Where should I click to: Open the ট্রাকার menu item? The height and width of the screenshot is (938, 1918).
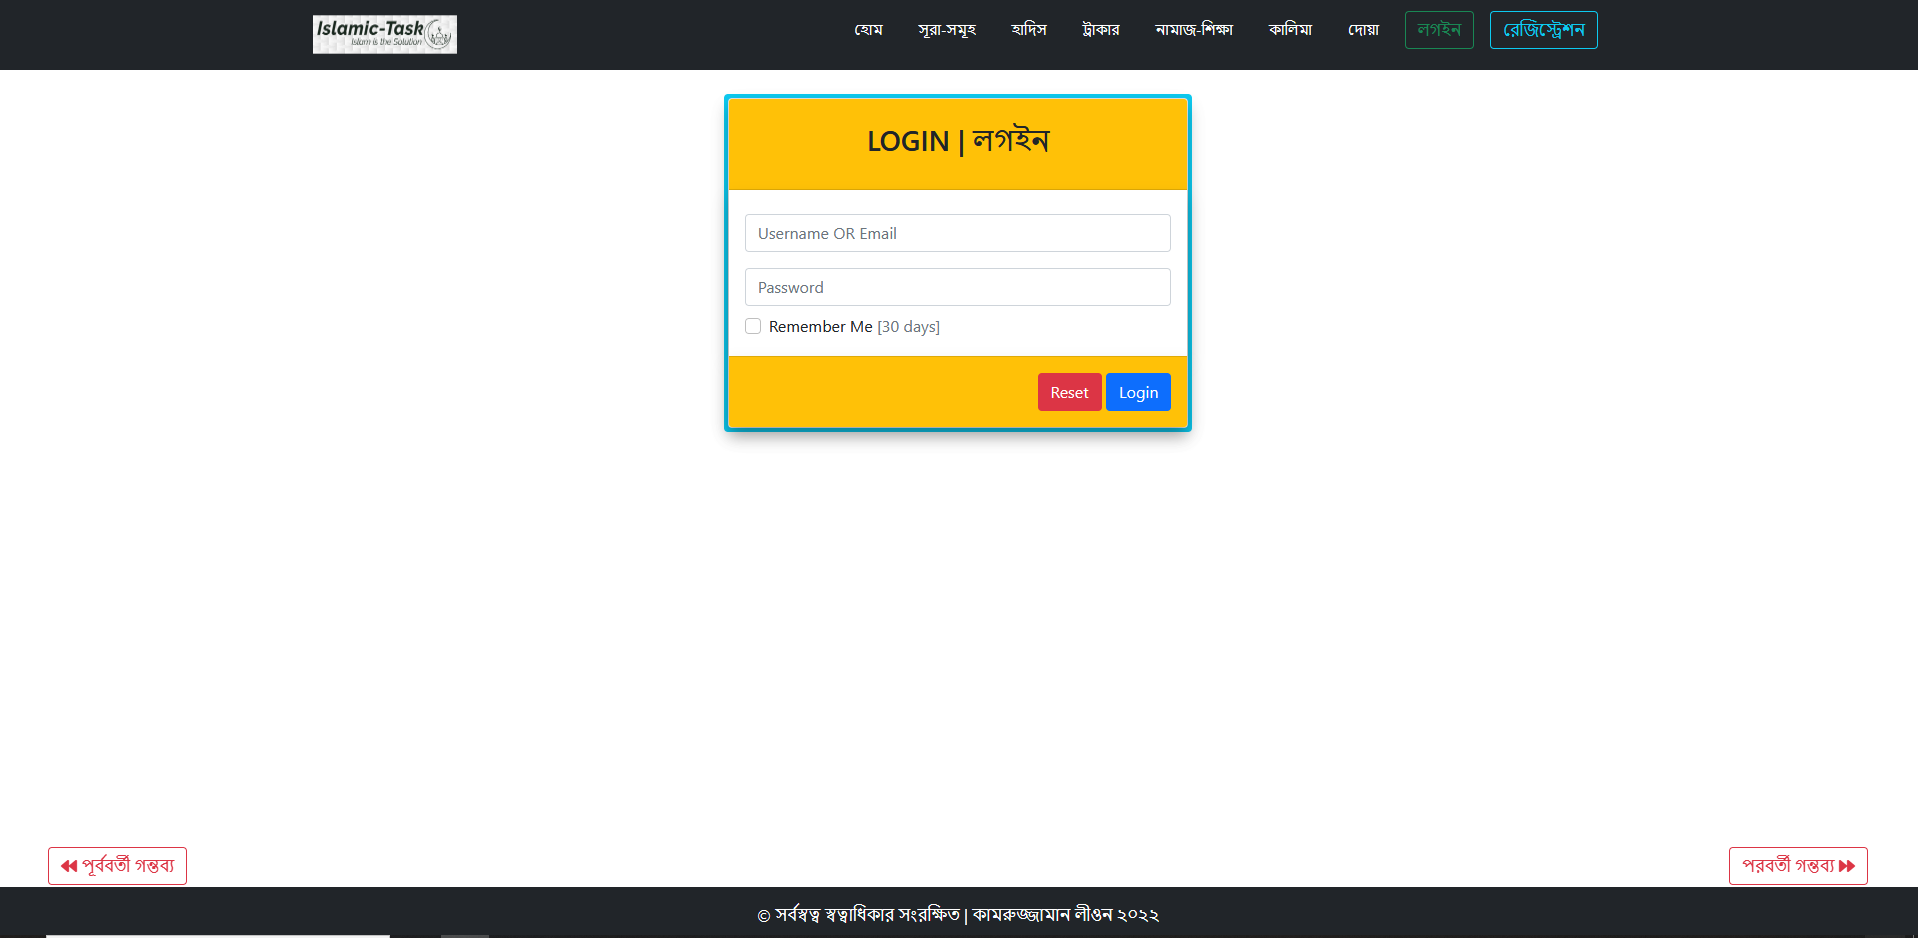[x=1101, y=30]
